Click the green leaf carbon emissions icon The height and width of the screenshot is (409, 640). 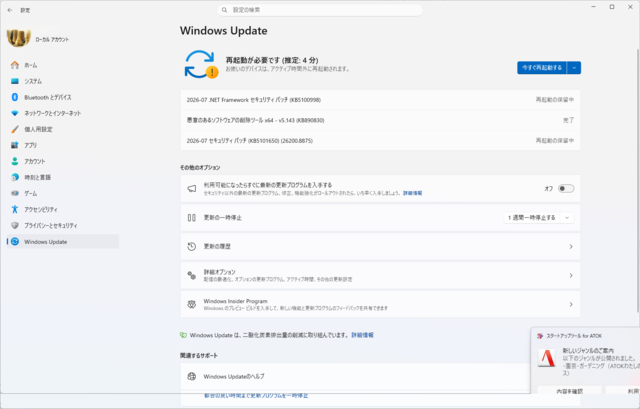[184, 335]
